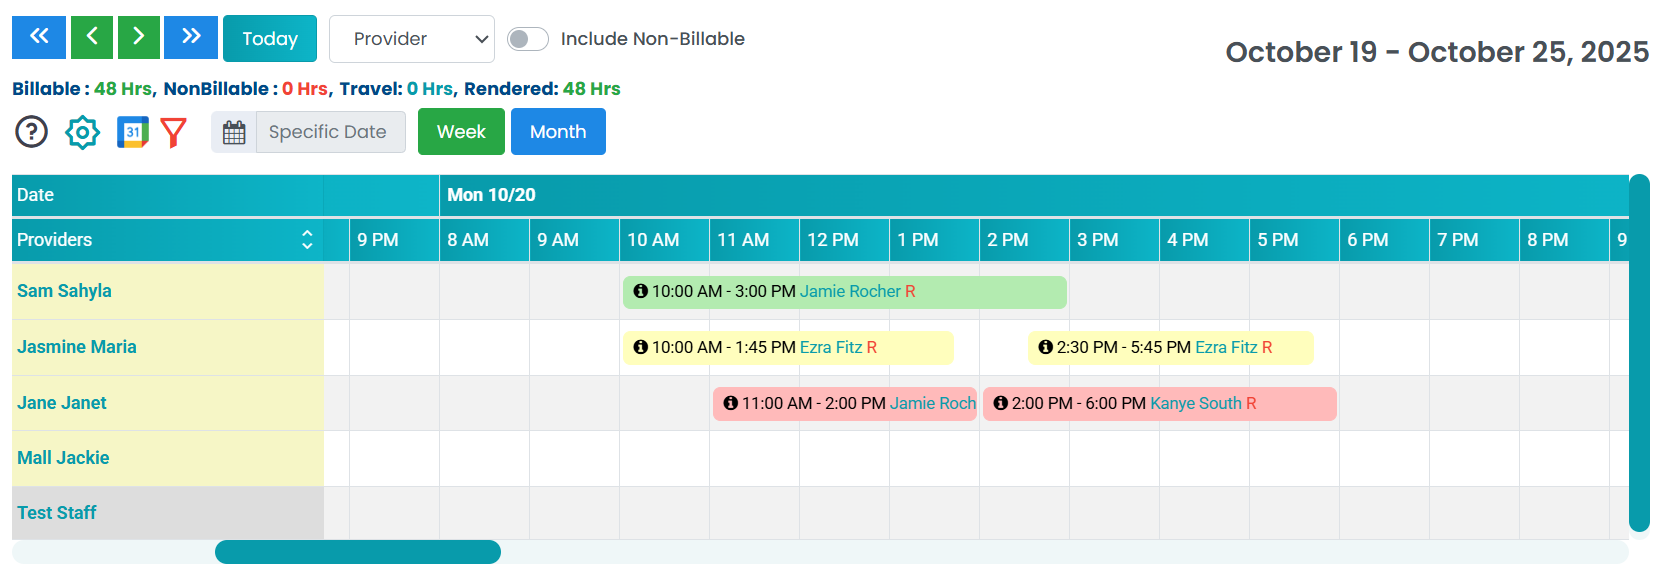Go to previous week arrow

tap(91, 38)
